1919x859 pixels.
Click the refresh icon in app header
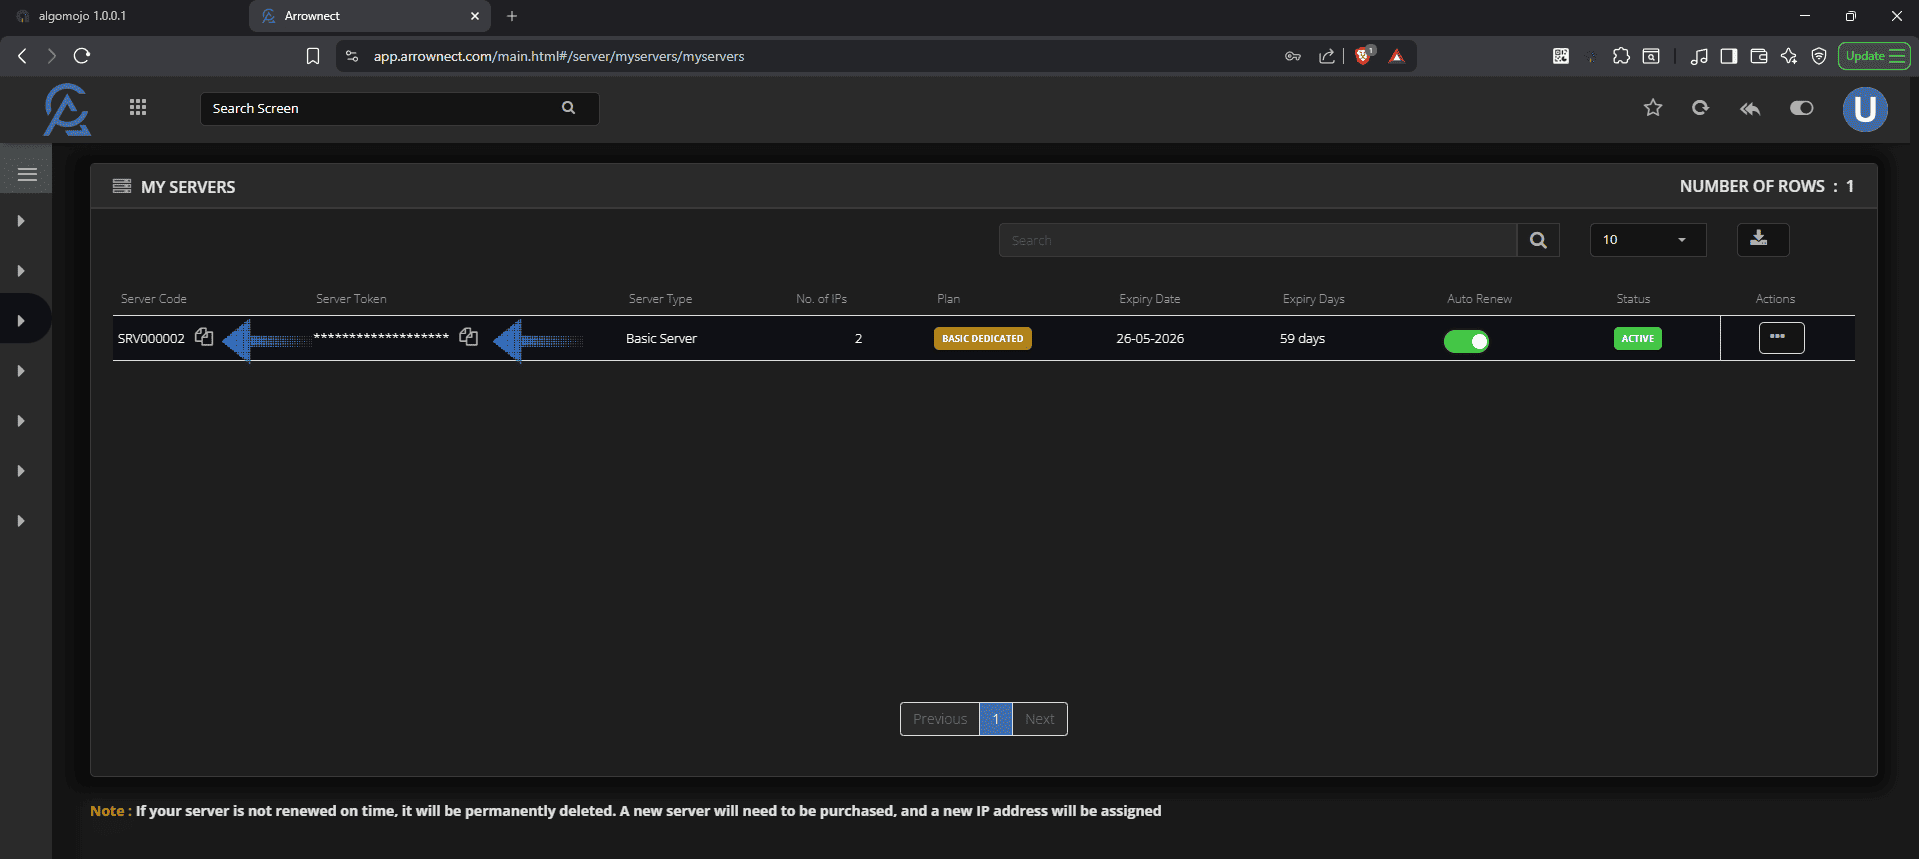pyautogui.click(x=1700, y=108)
